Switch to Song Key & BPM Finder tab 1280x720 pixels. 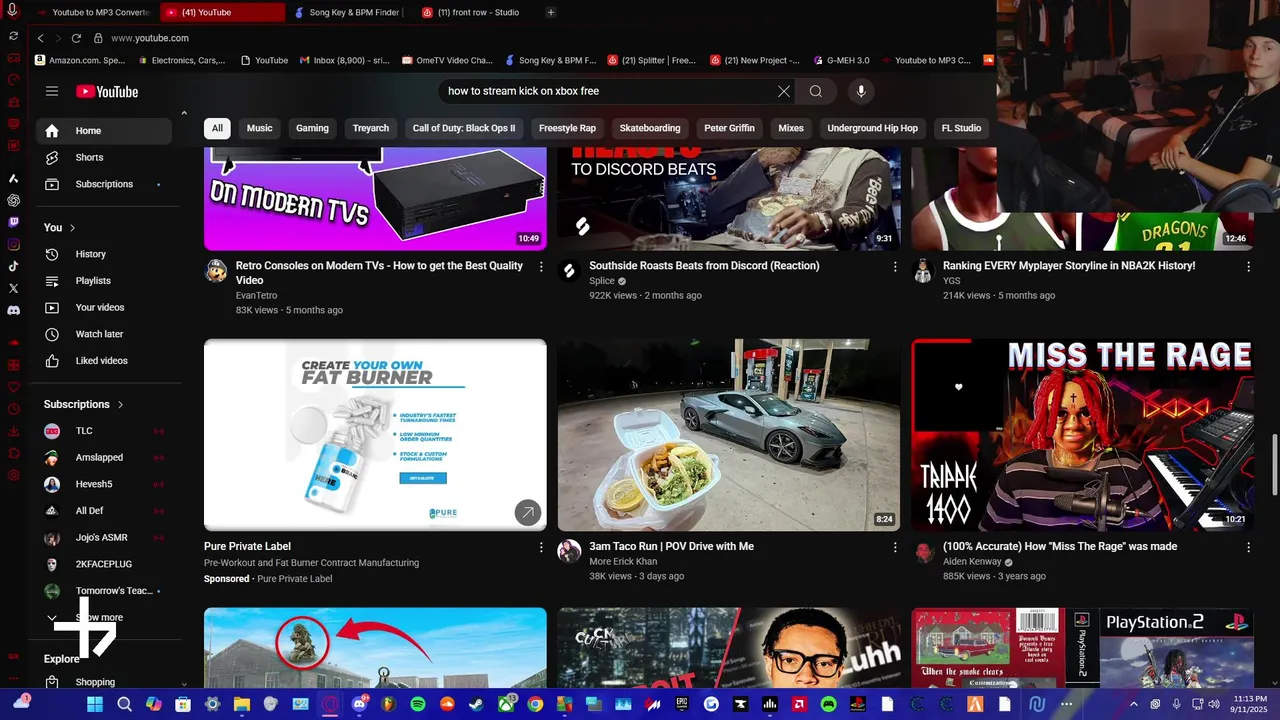point(350,12)
